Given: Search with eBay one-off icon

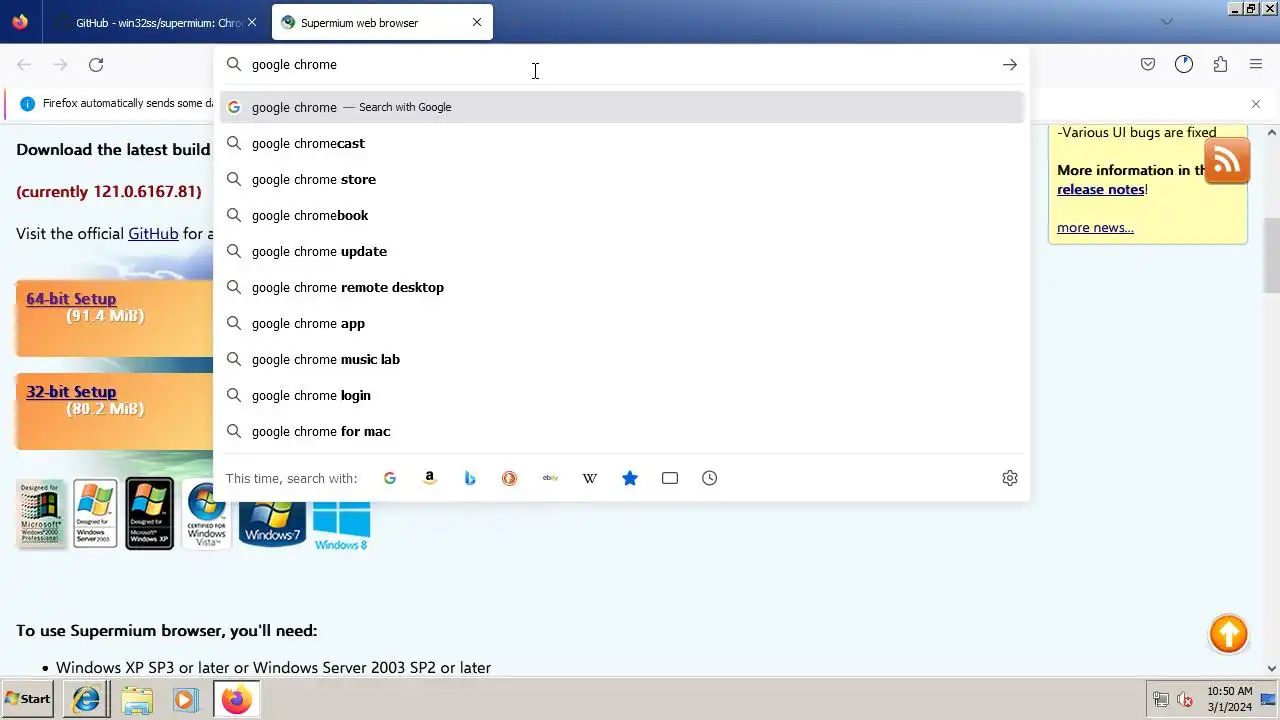Looking at the screenshot, I should pyautogui.click(x=550, y=478).
